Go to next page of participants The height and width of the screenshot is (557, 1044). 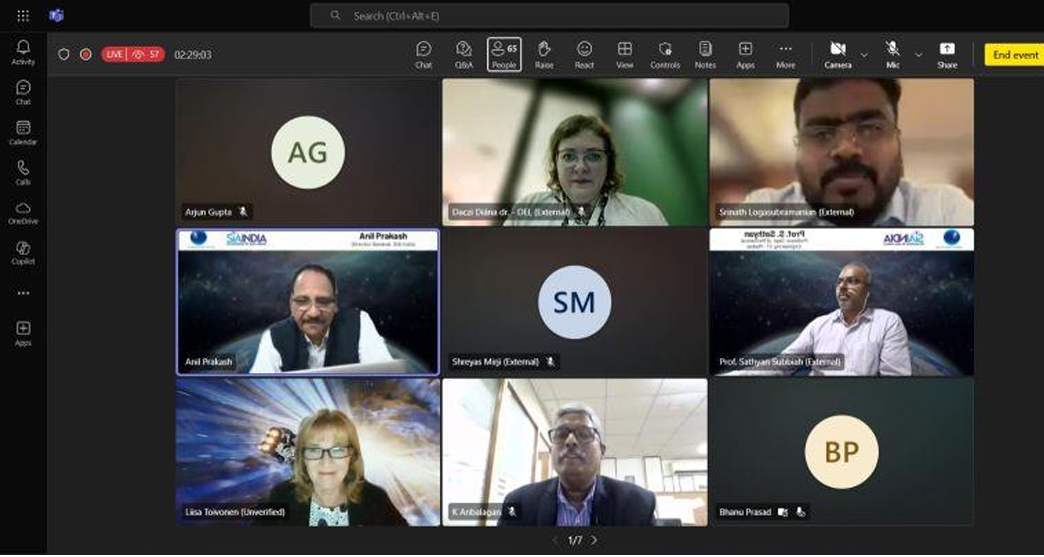pyautogui.click(x=594, y=540)
